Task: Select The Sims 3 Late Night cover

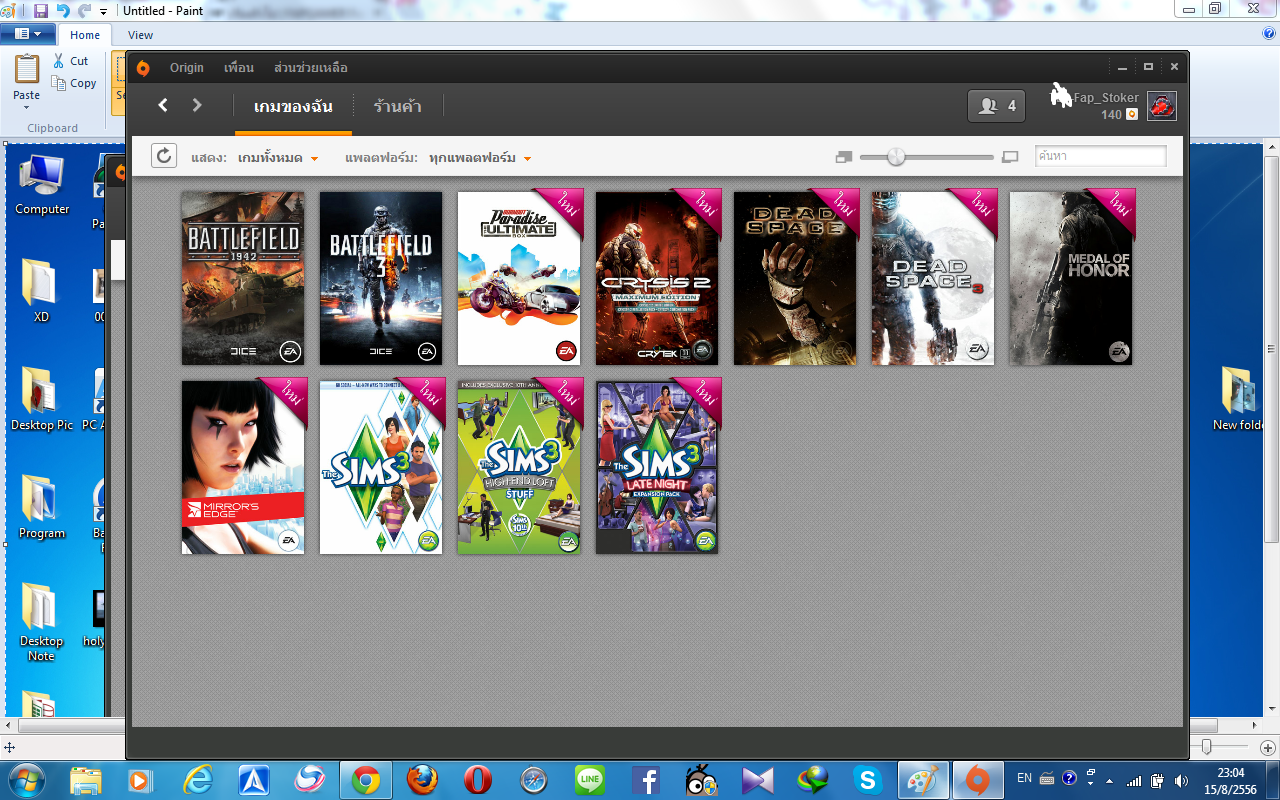Action: [x=657, y=466]
